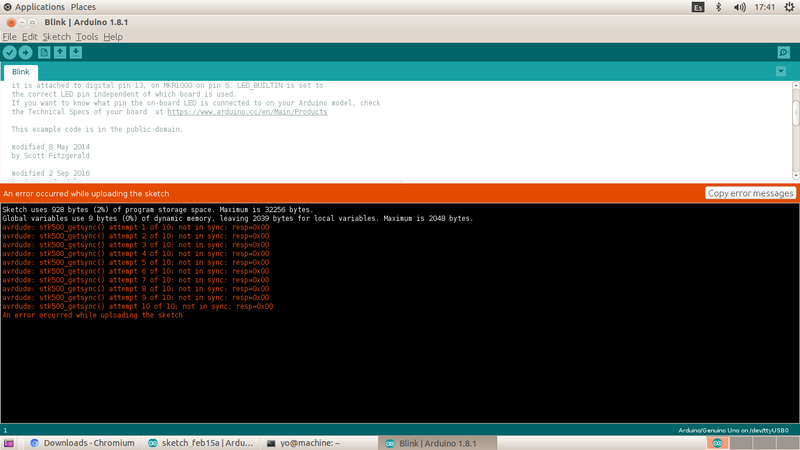Image resolution: width=800 pixels, height=450 pixels.
Task: Open the Tools menu
Action: click(x=87, y=37)
